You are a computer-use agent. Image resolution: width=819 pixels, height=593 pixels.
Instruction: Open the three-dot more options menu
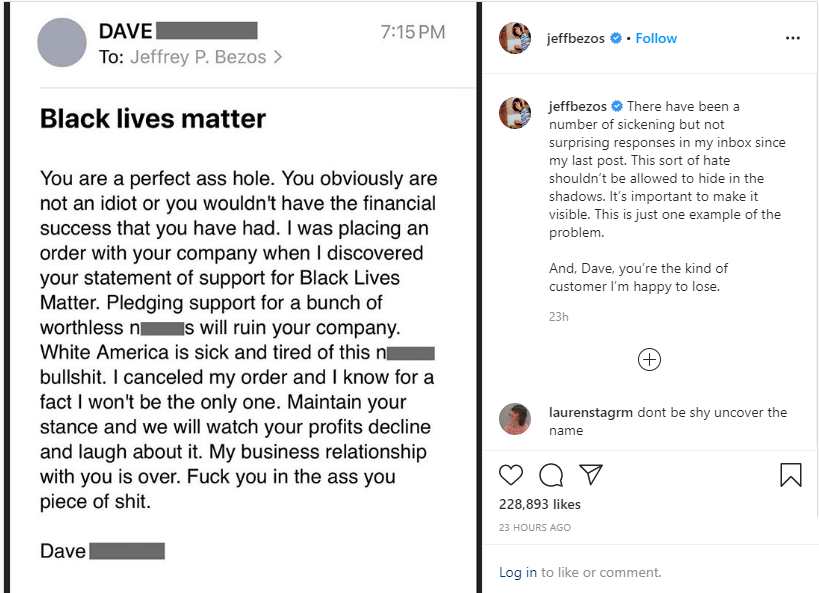click(792, 38)
